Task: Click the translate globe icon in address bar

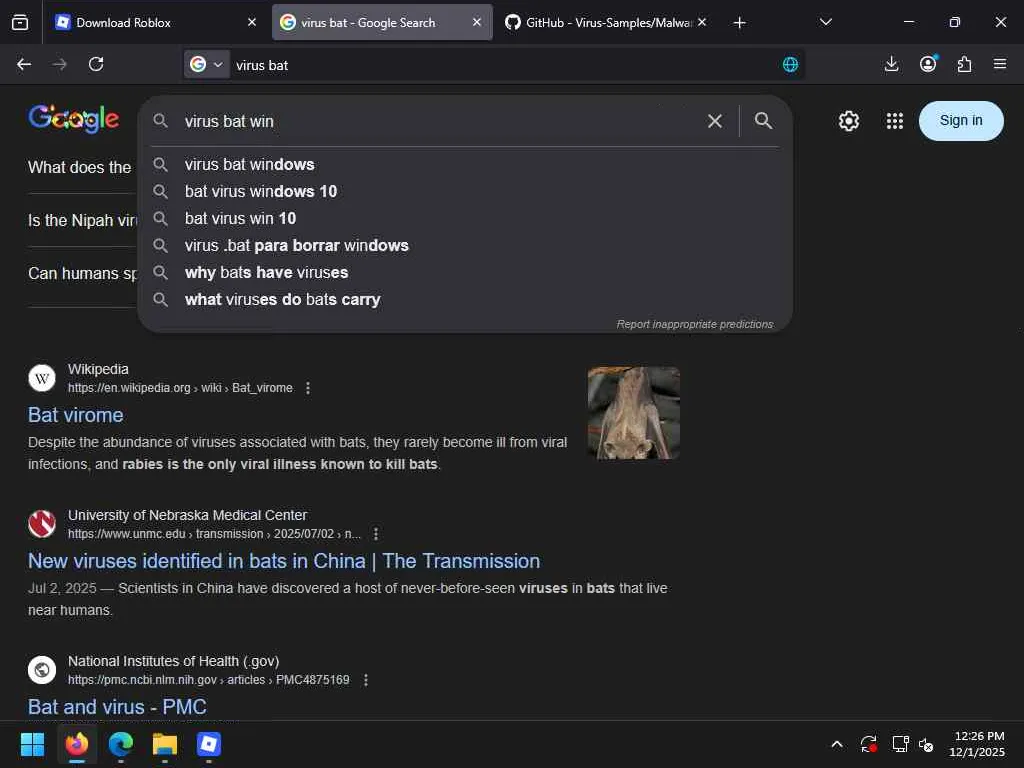Action: tap(790, 65)
